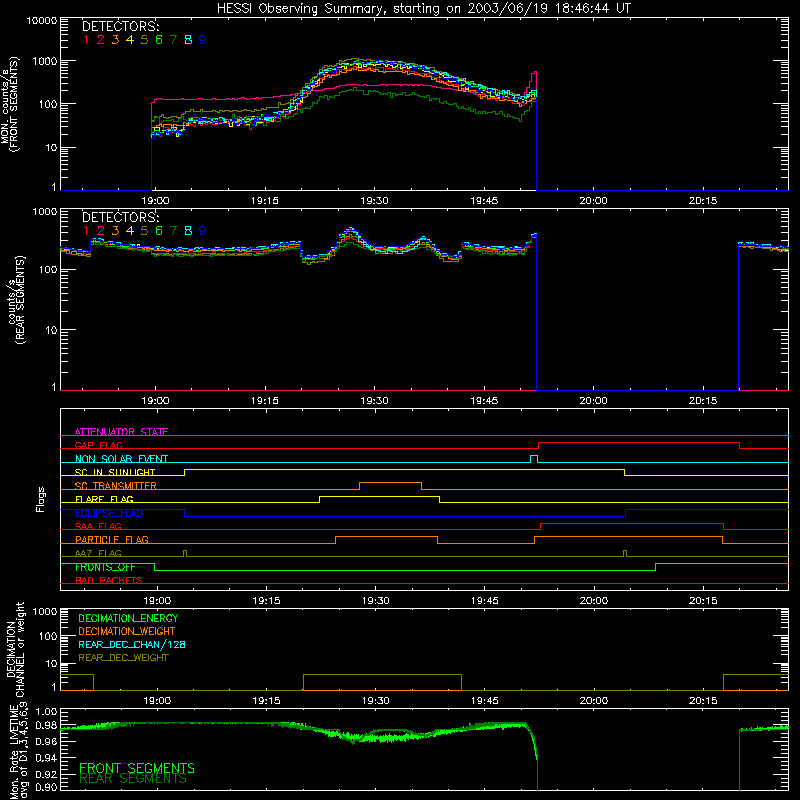Click the 'PARTICLE_FLAG' label
The image size is (800, 800).
[x=112, y=540]
